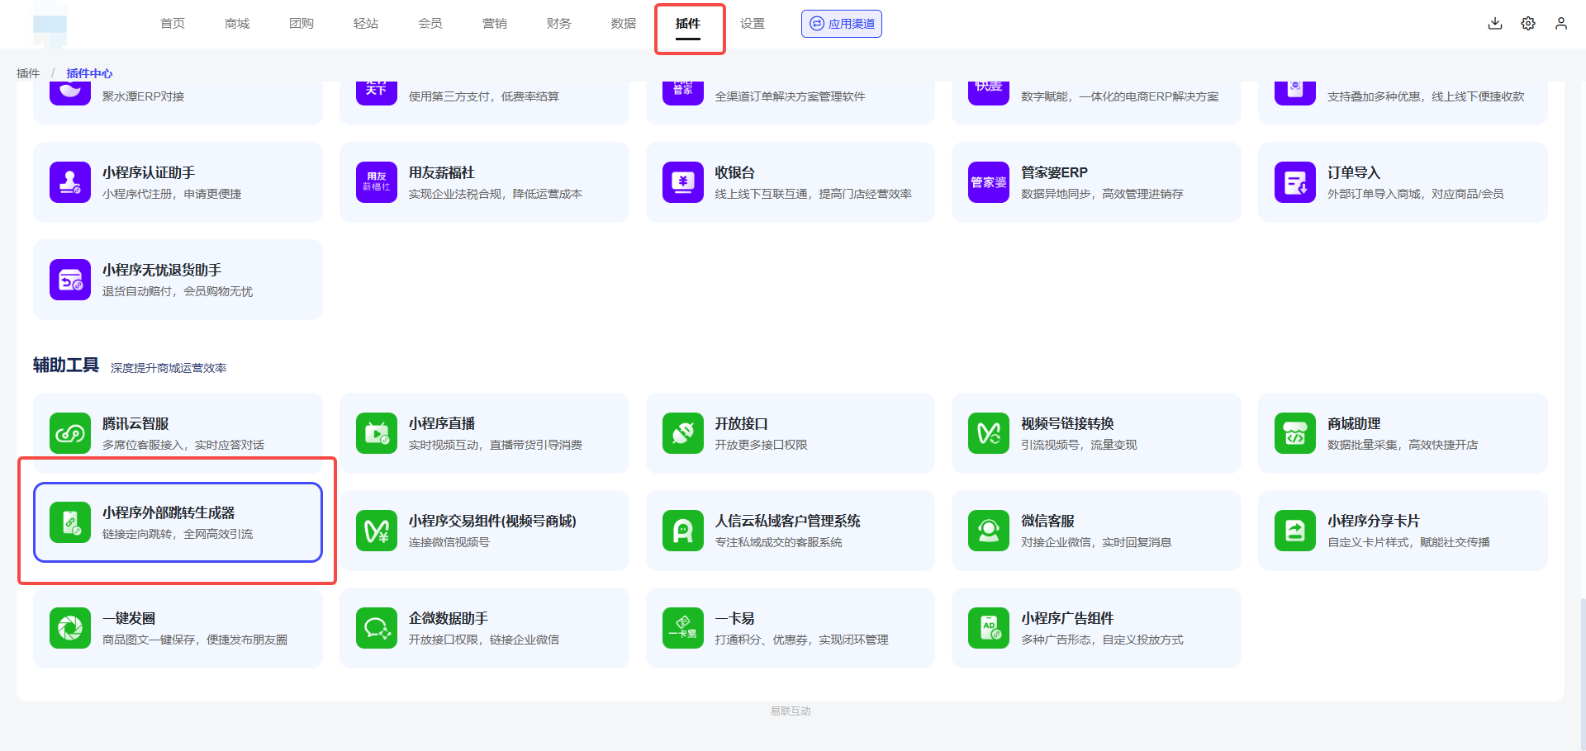Click the 腾讯云智服 plugin icon
The image size is (1586, 751).
(70, 433)
